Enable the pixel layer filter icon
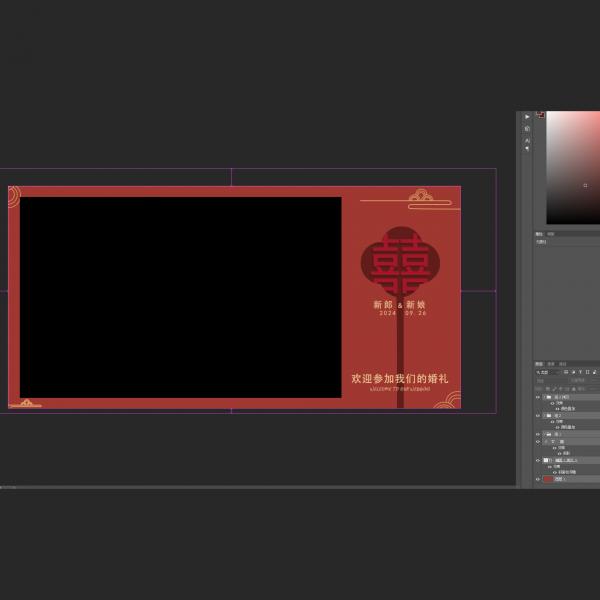600x600 pixels. coord(566,372)
